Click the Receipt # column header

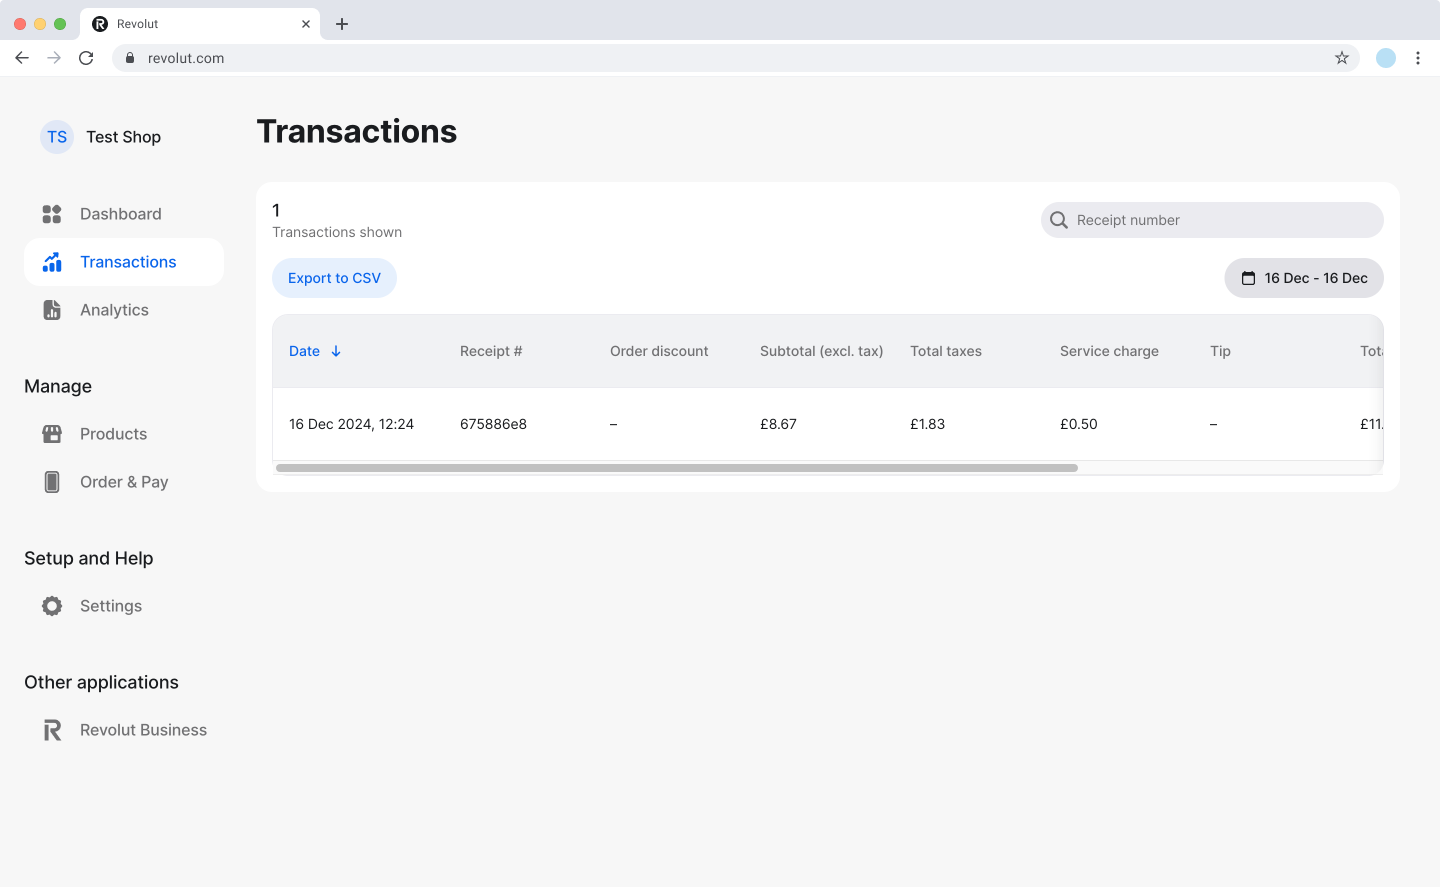pyautogui.click(x=491, y=351)
